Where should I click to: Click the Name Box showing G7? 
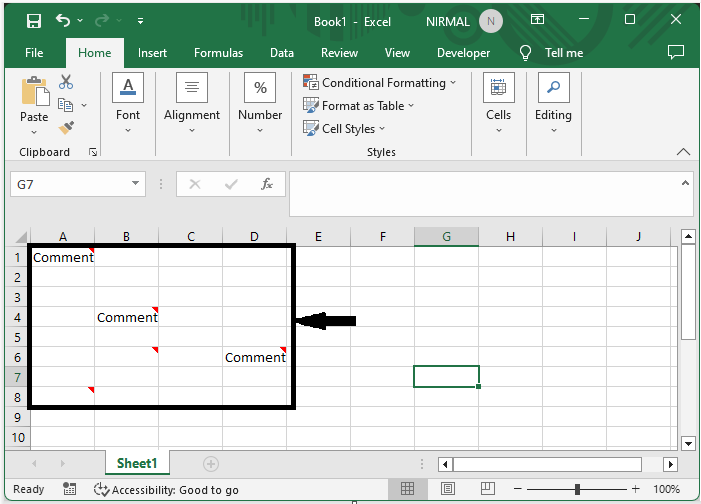[x=72, y=184]
